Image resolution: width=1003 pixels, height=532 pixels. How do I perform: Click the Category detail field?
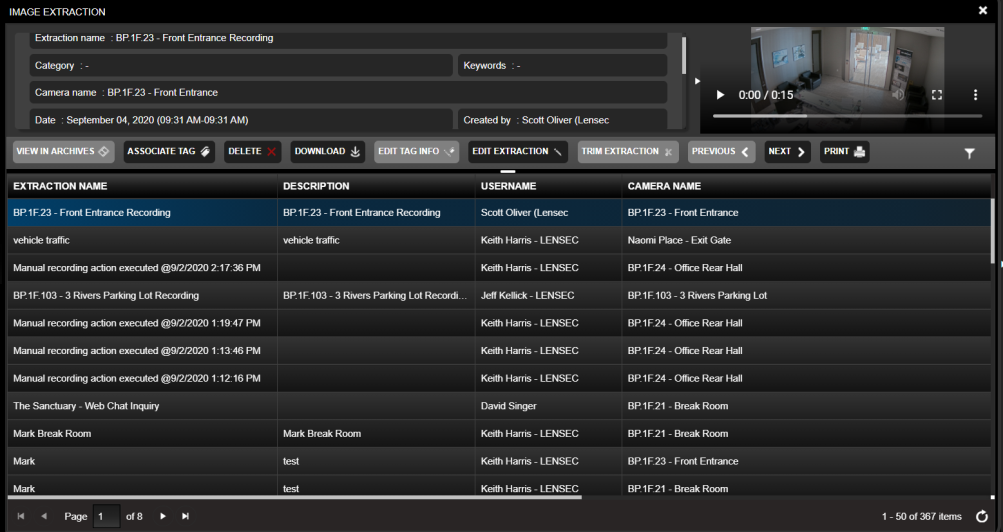point(241,65)
